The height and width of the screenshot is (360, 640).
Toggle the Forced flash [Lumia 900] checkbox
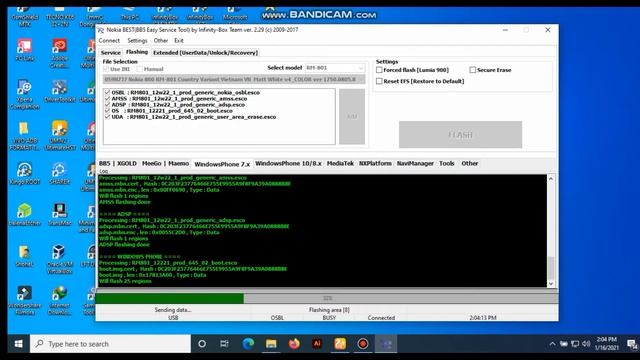coord(379,70)
